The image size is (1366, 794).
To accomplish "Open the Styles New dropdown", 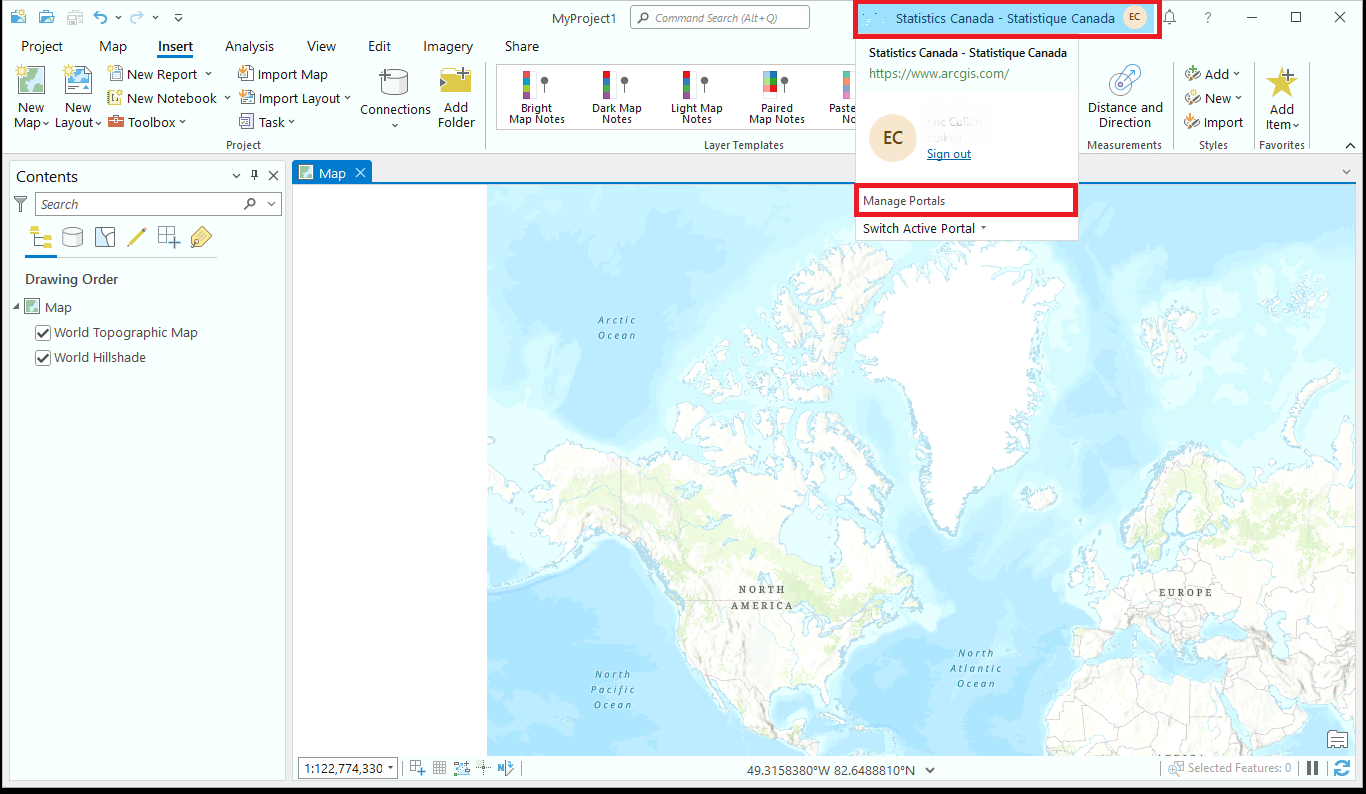I will tap(1214, 98).
